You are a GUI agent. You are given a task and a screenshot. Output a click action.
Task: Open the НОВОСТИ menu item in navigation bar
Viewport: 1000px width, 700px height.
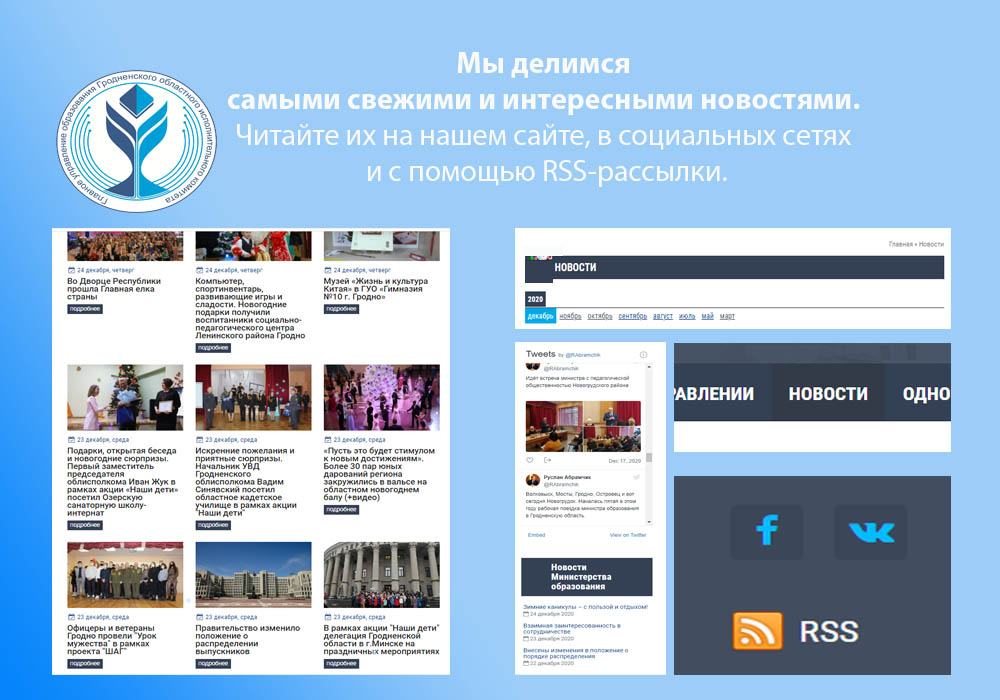[828, 394]
